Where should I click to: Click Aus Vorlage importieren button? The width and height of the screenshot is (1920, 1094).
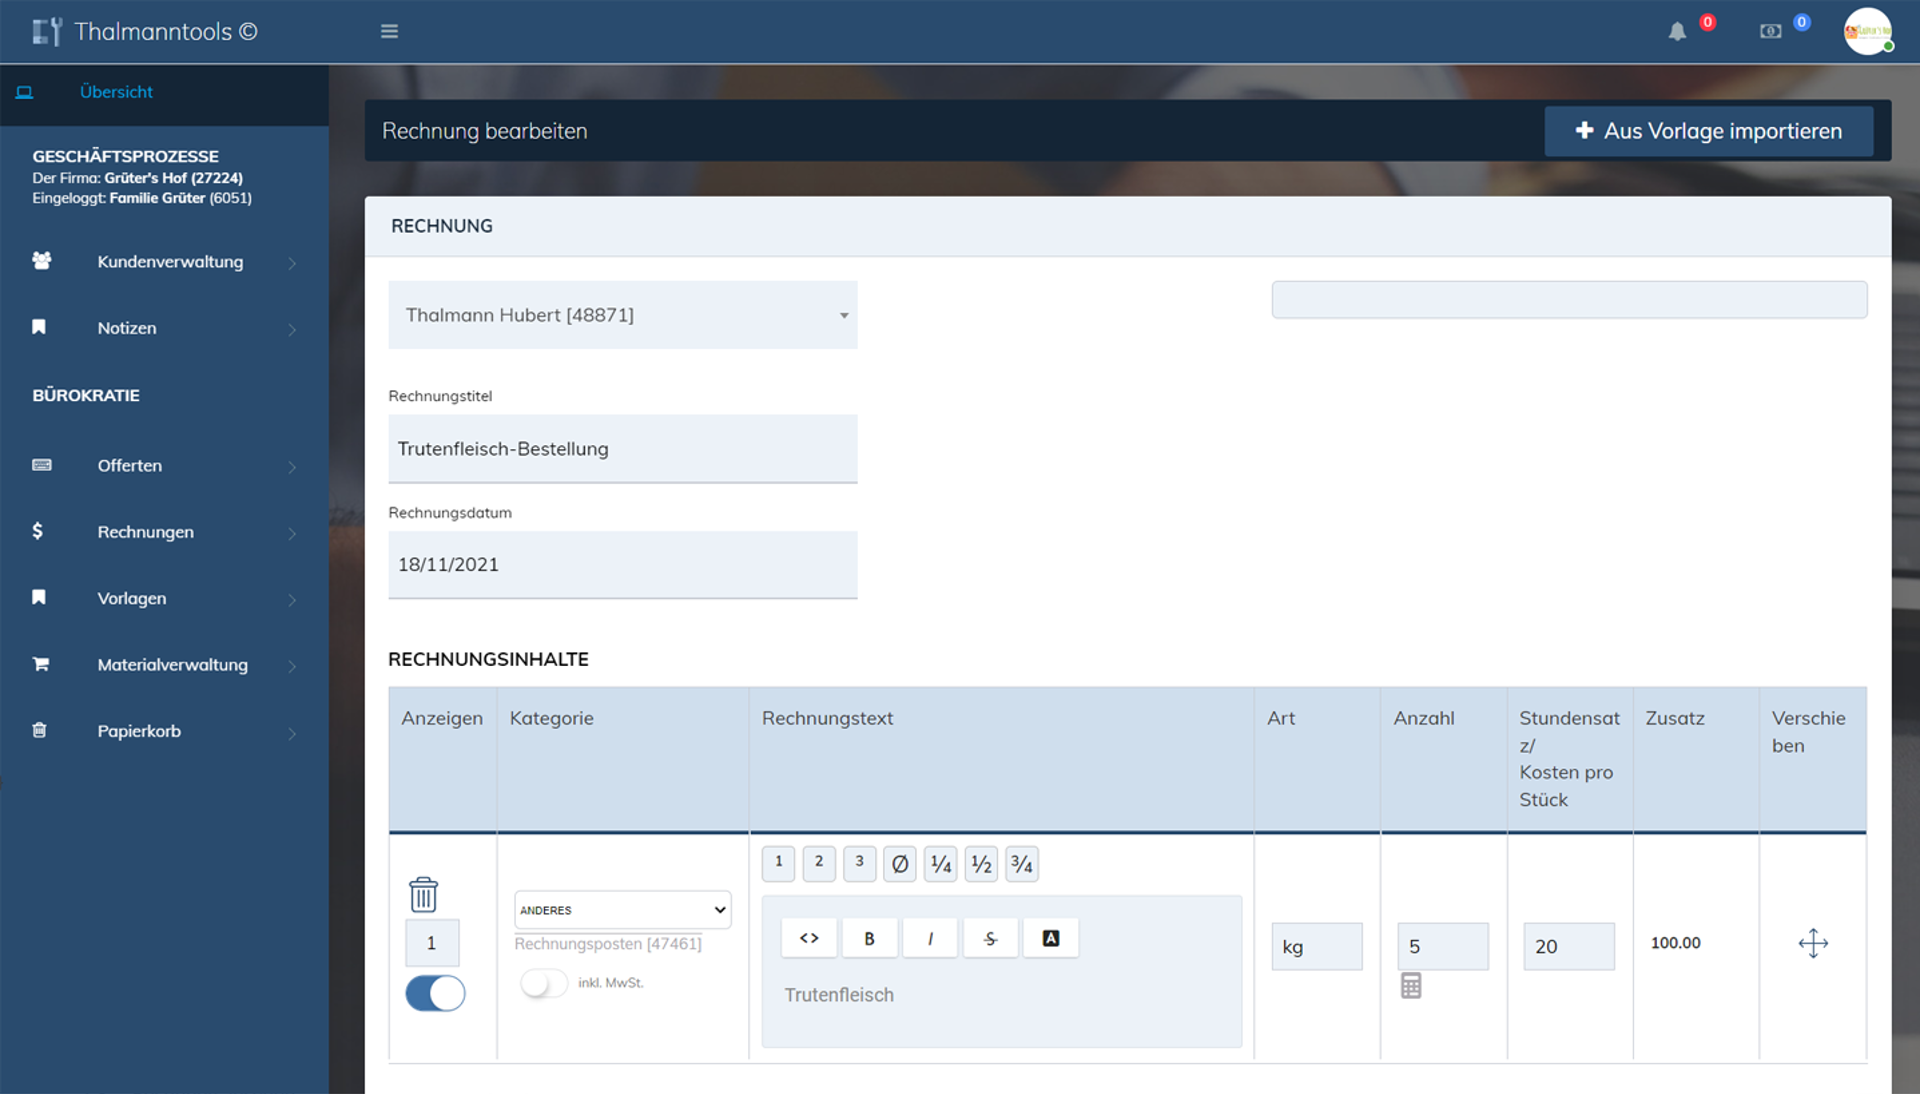pos(1708,131)
